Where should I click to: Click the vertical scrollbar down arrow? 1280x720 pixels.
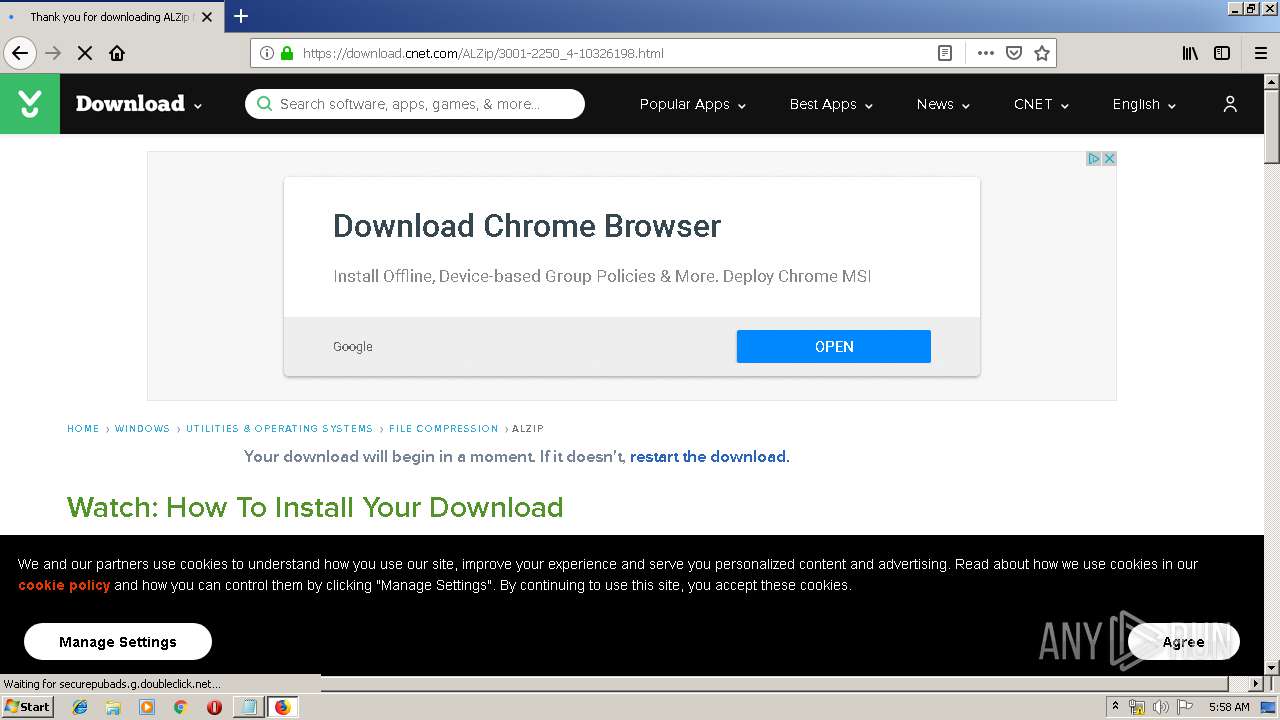(1272, 667)
